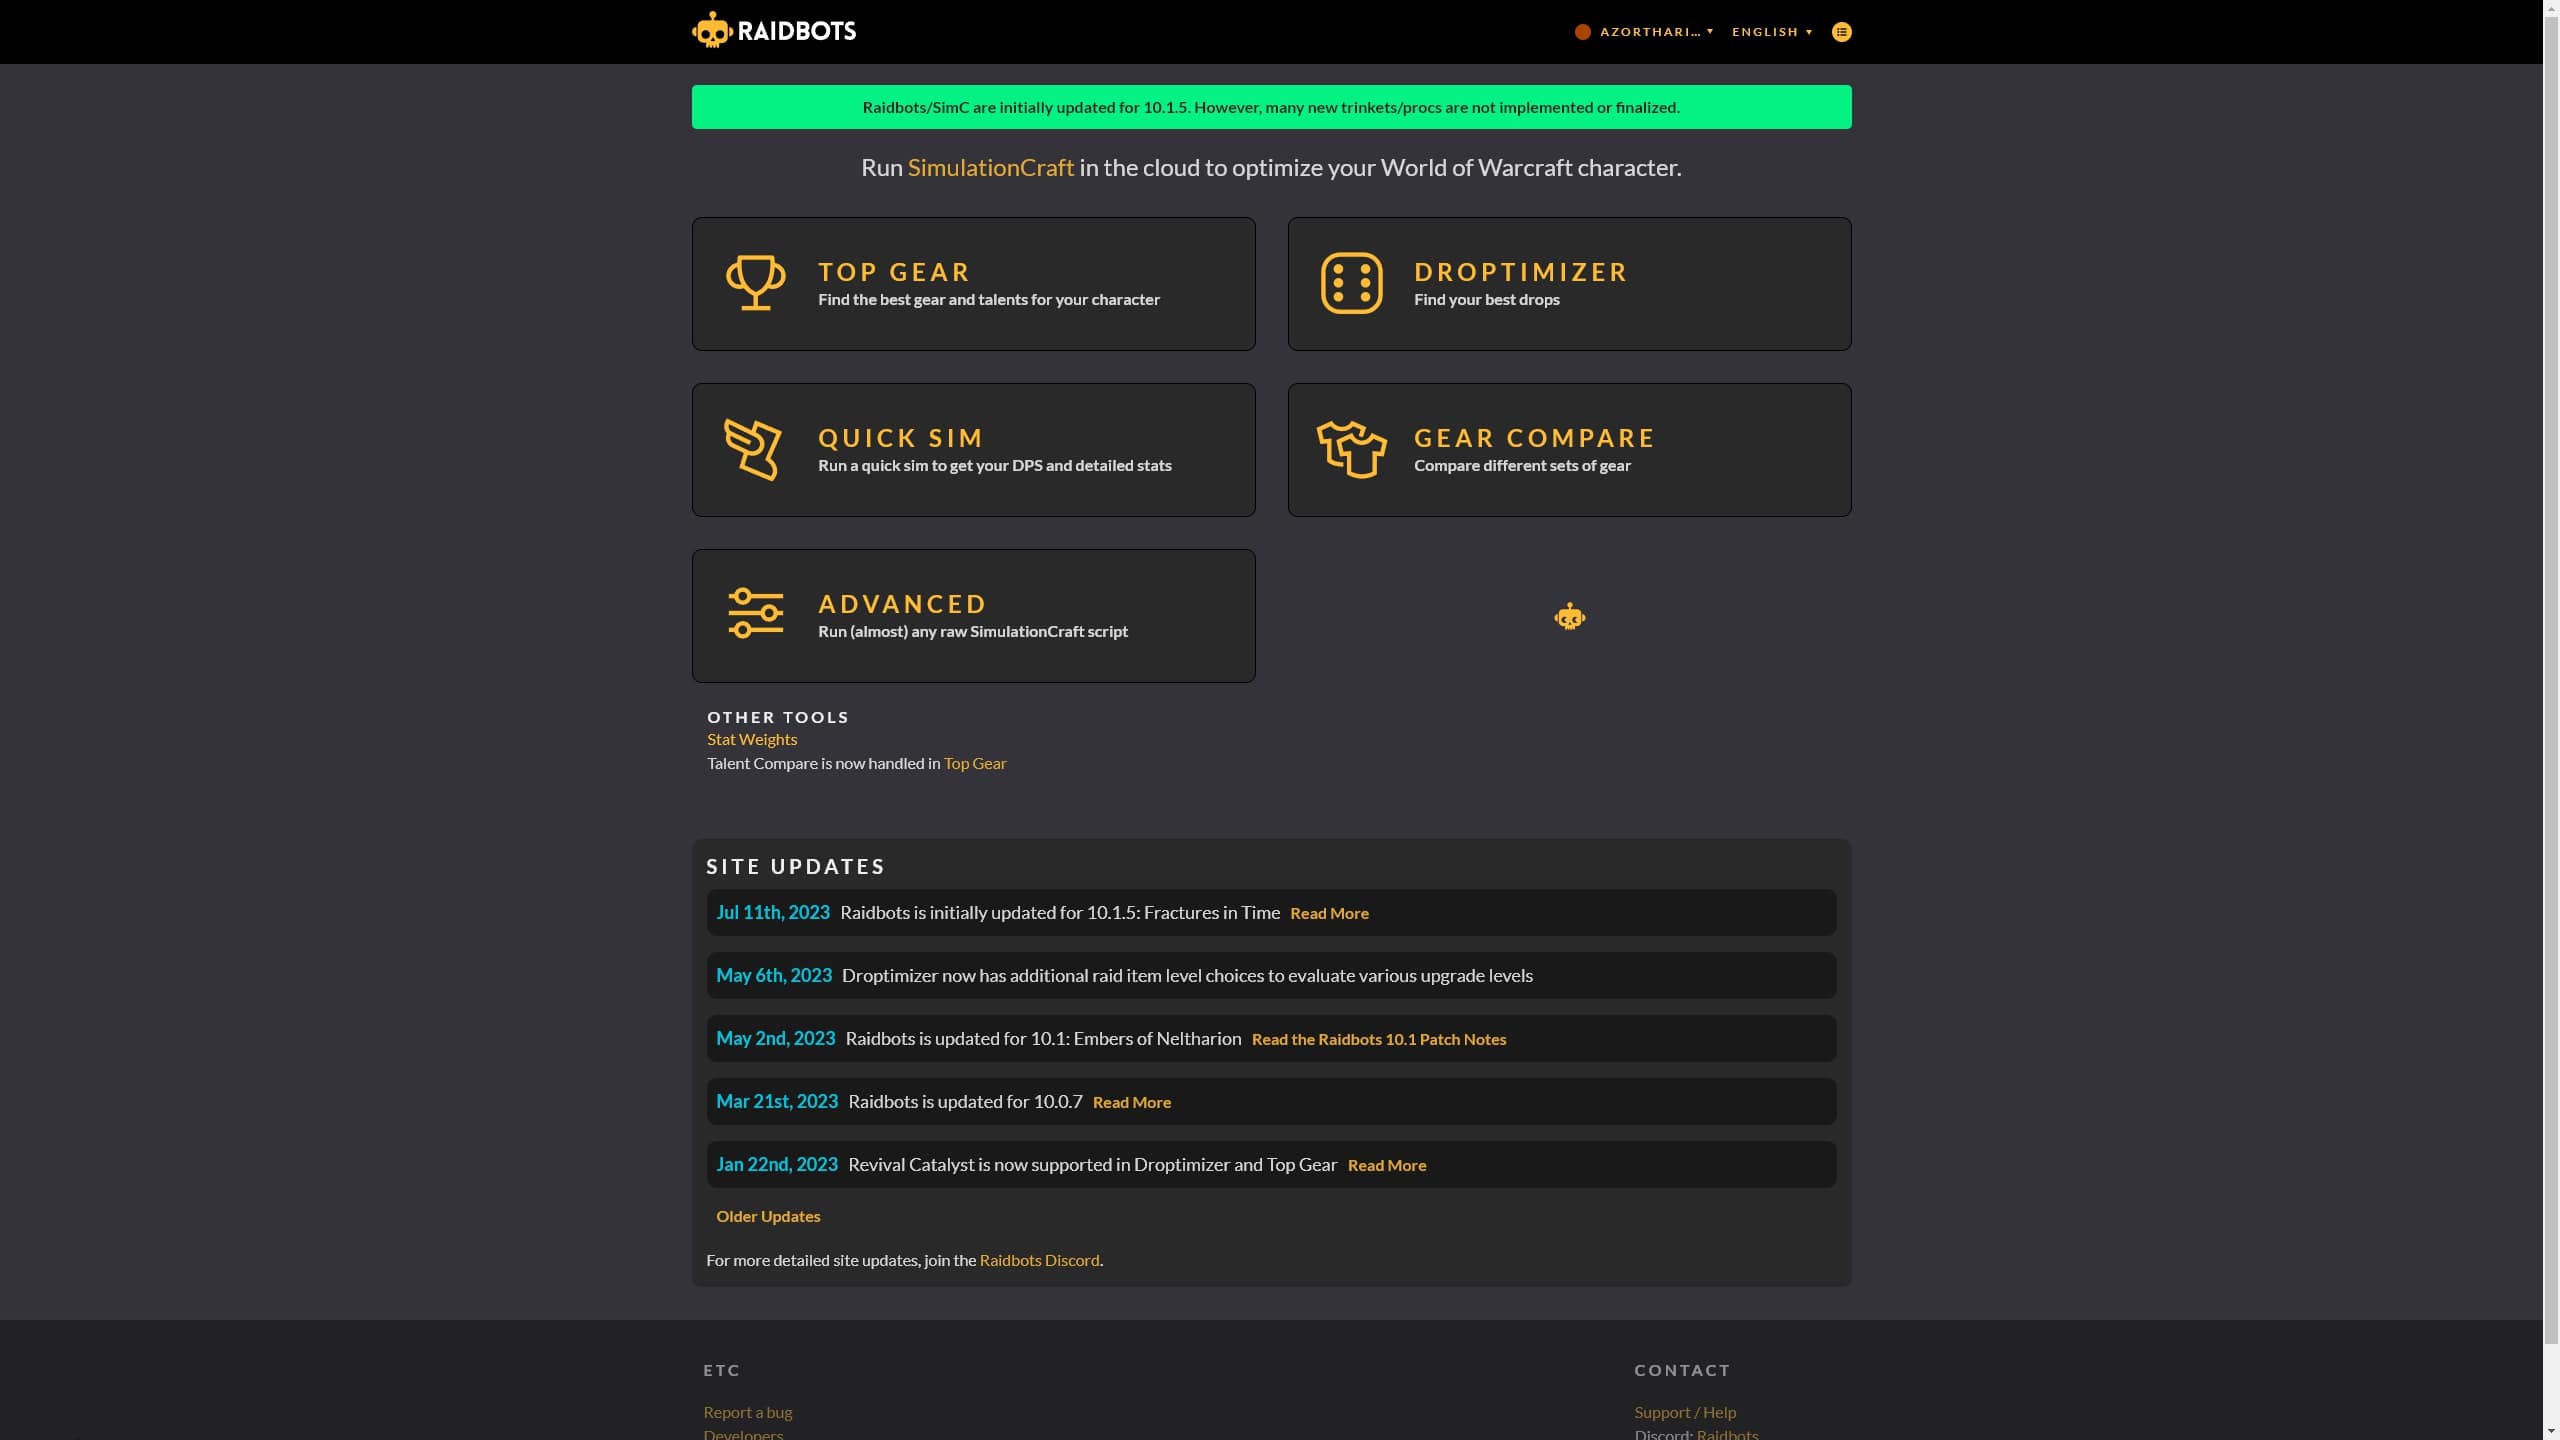Click the Advanced sliders icon

755,614
